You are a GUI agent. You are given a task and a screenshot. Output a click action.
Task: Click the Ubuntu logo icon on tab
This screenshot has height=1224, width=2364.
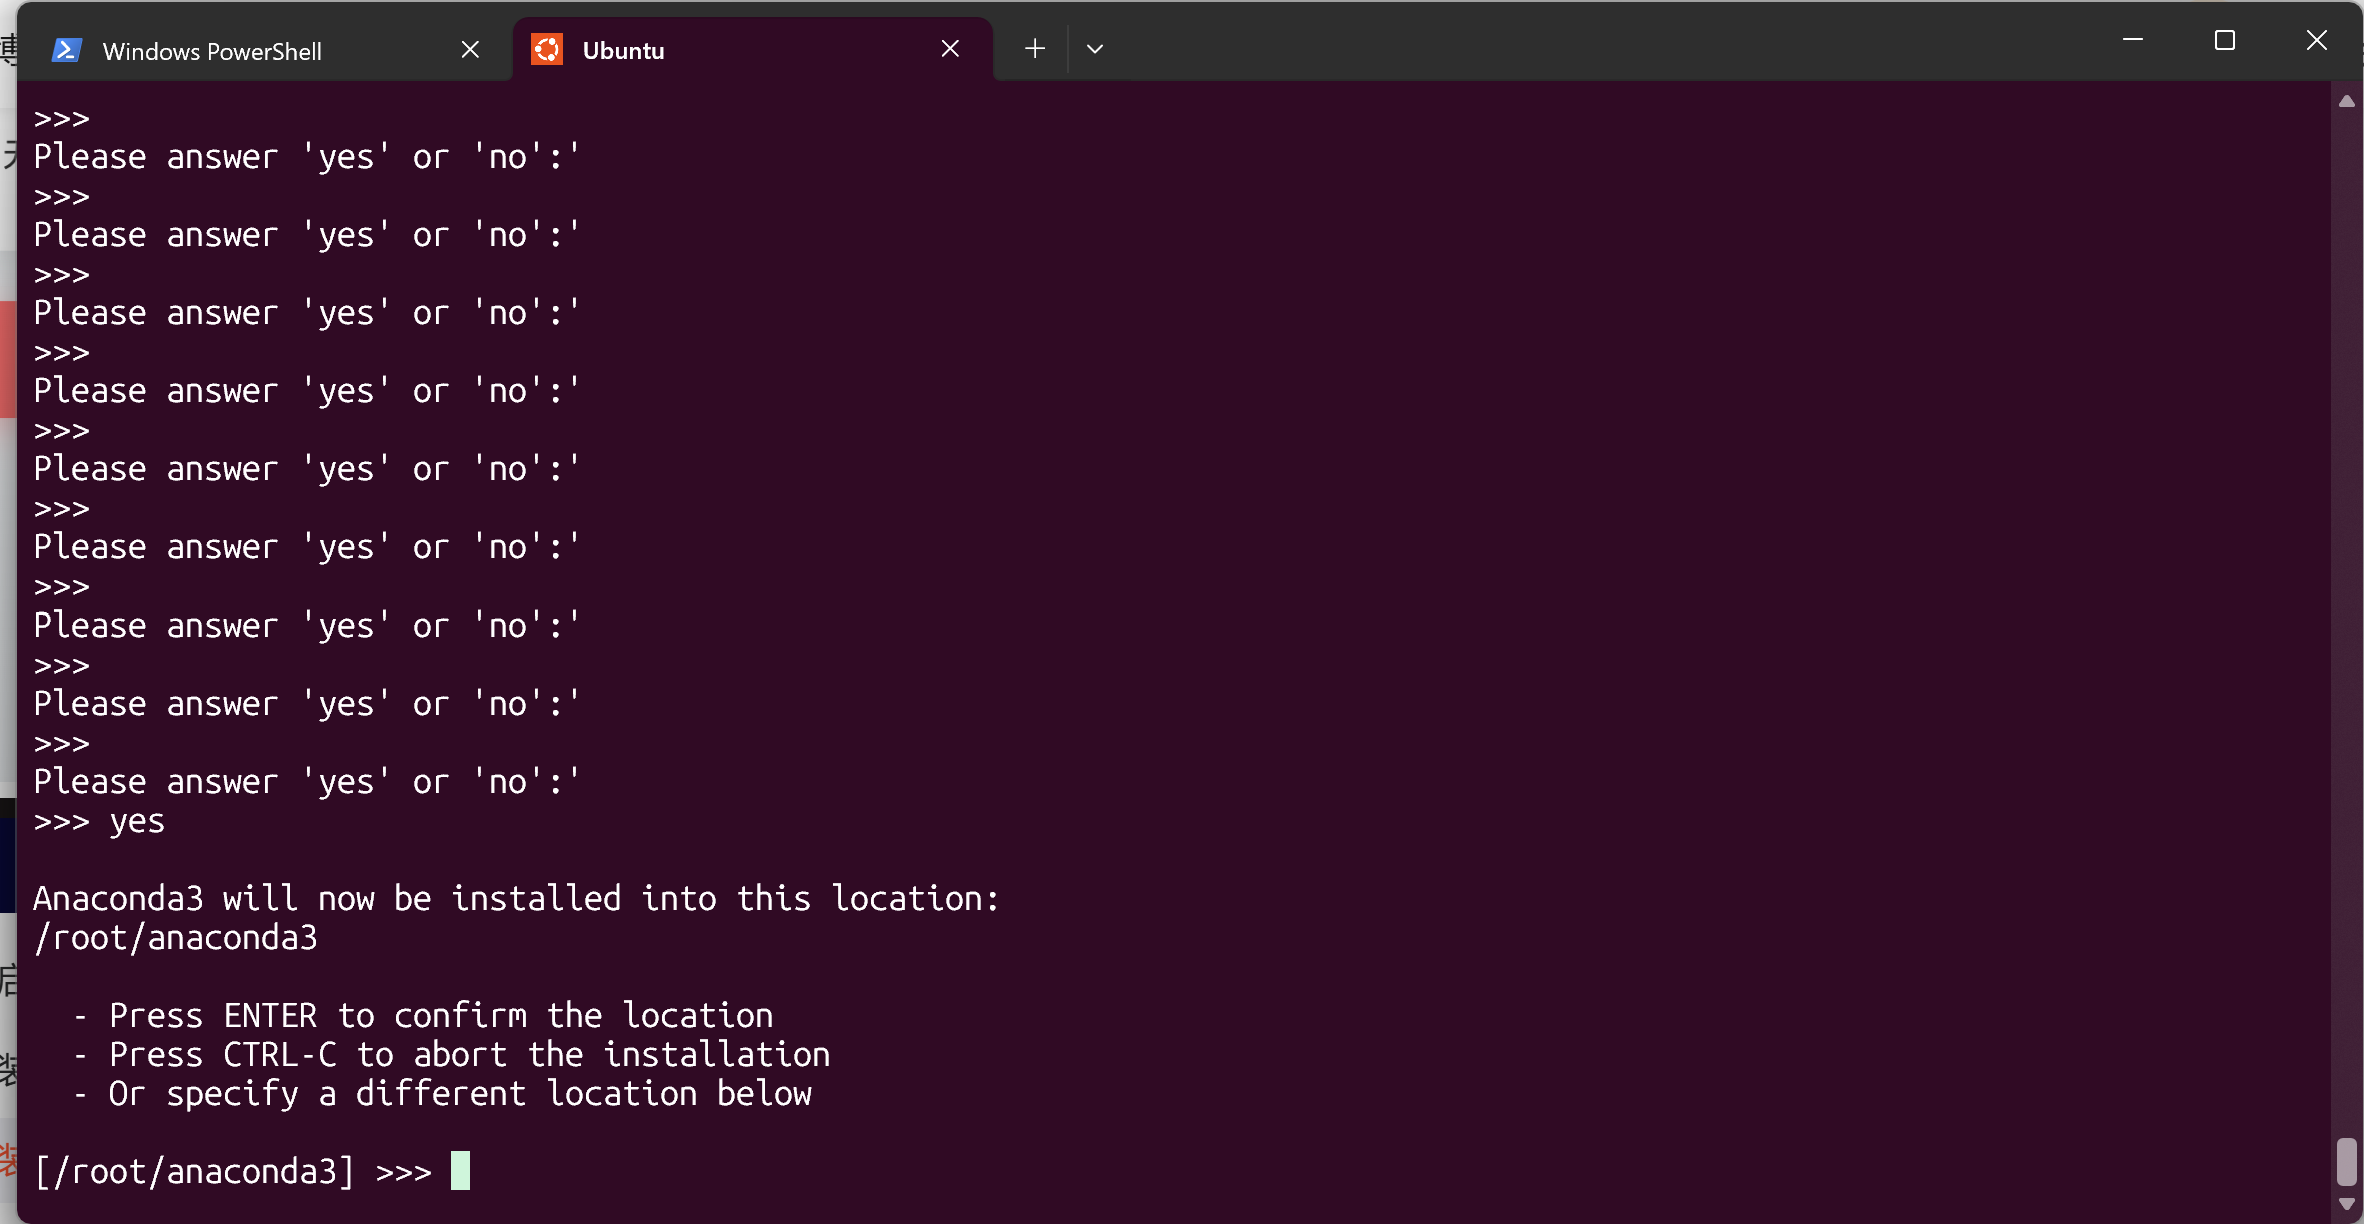(547, 50)
